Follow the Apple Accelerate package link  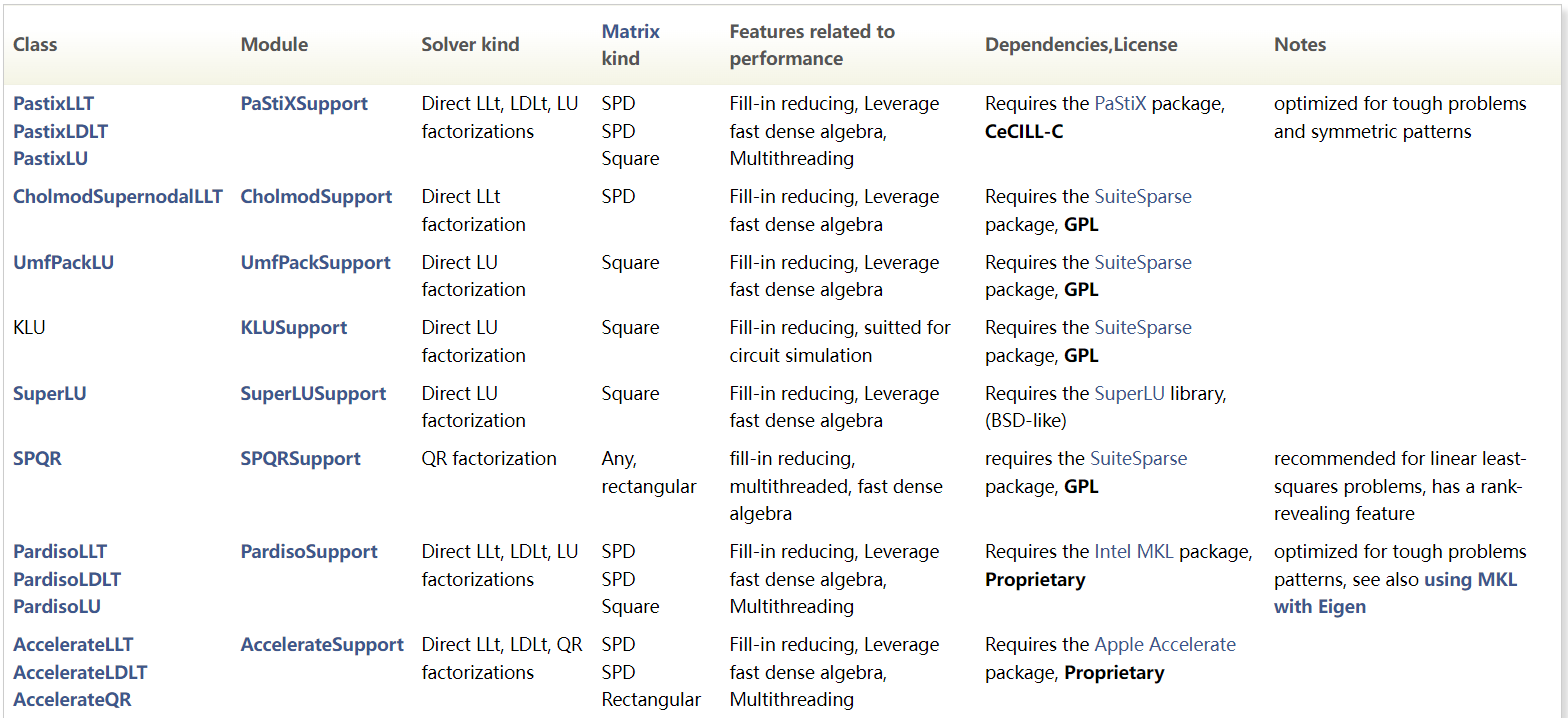pos(1165,644)
